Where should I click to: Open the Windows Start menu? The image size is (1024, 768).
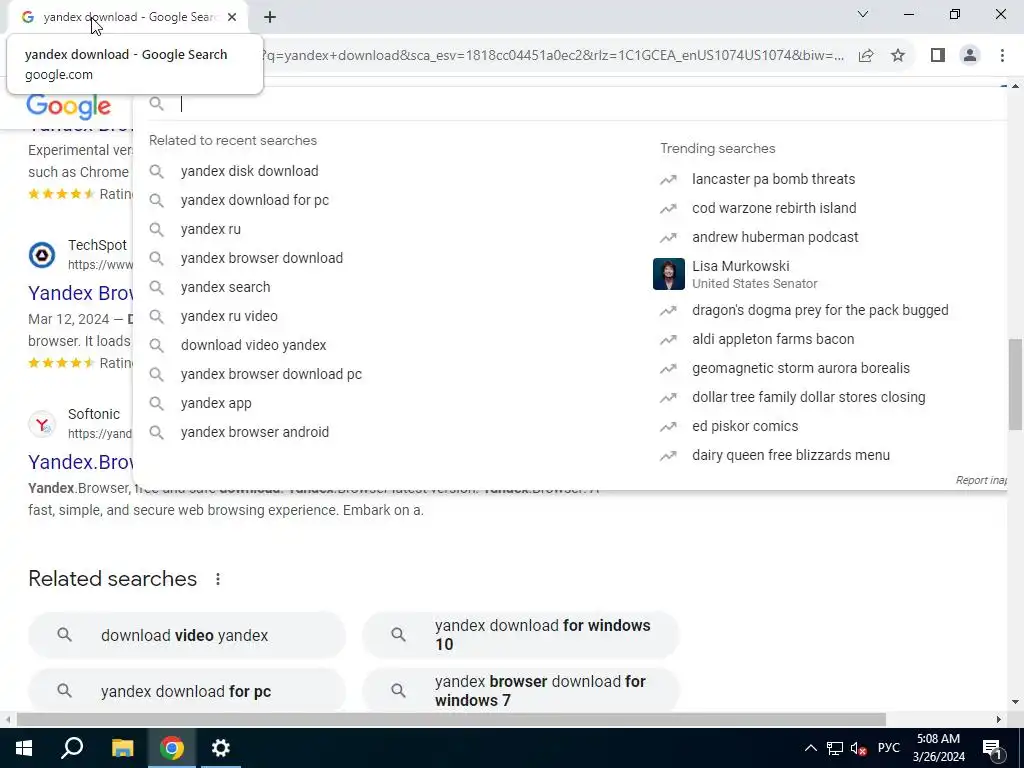24,748
